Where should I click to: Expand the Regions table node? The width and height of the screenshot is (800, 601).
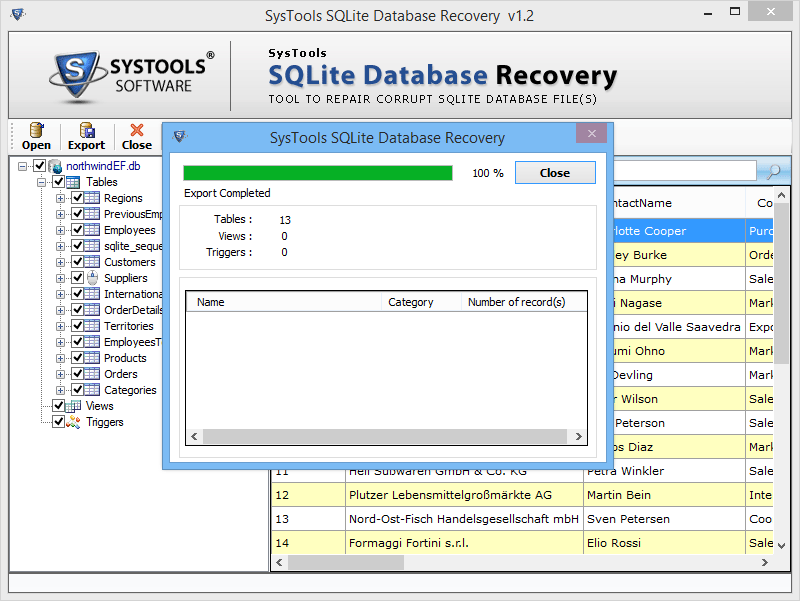tap(60, 198)
